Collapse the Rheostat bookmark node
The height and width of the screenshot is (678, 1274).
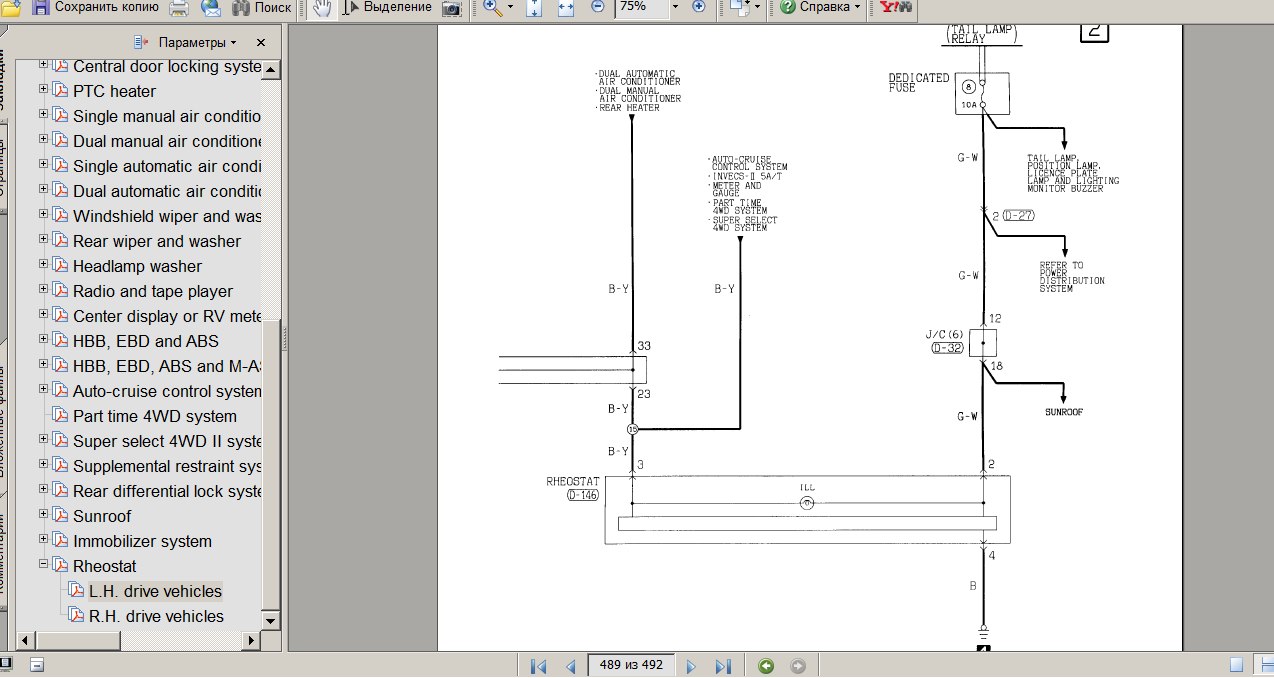pos(44,565)
